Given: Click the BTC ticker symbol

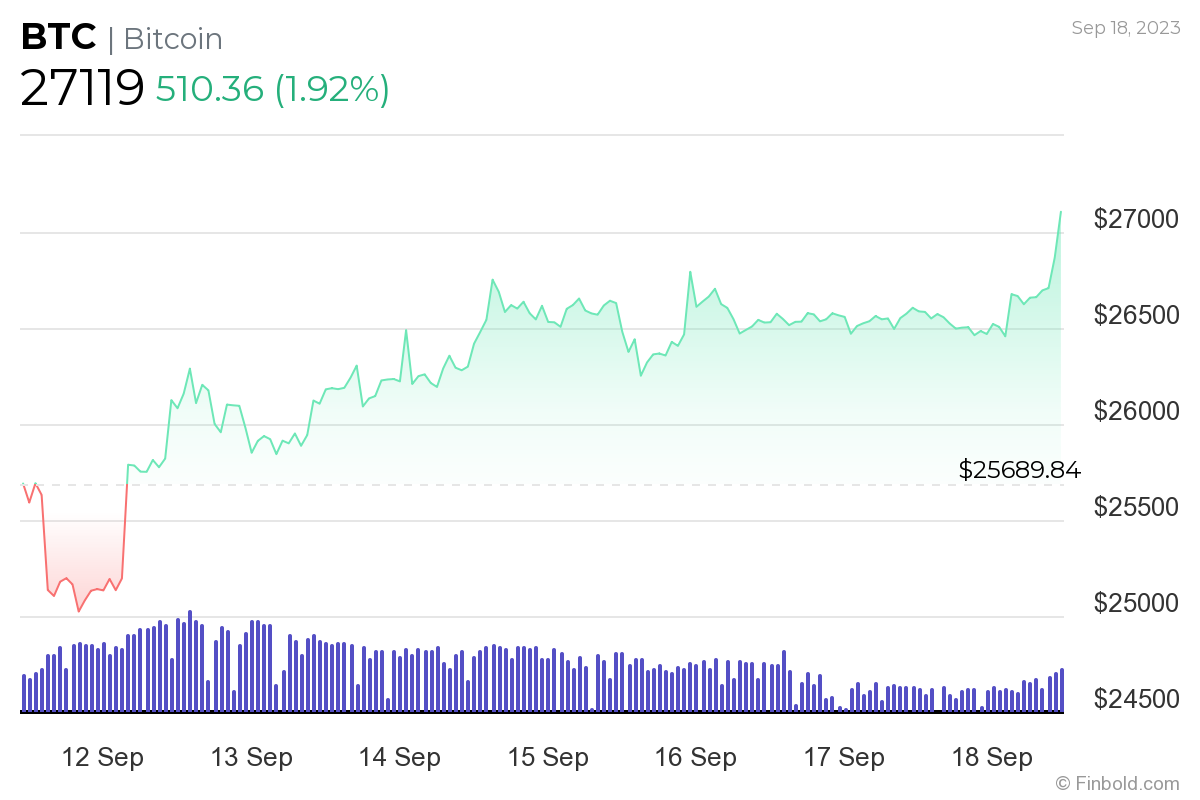Looking at the screenshot, I should (58, 38).
